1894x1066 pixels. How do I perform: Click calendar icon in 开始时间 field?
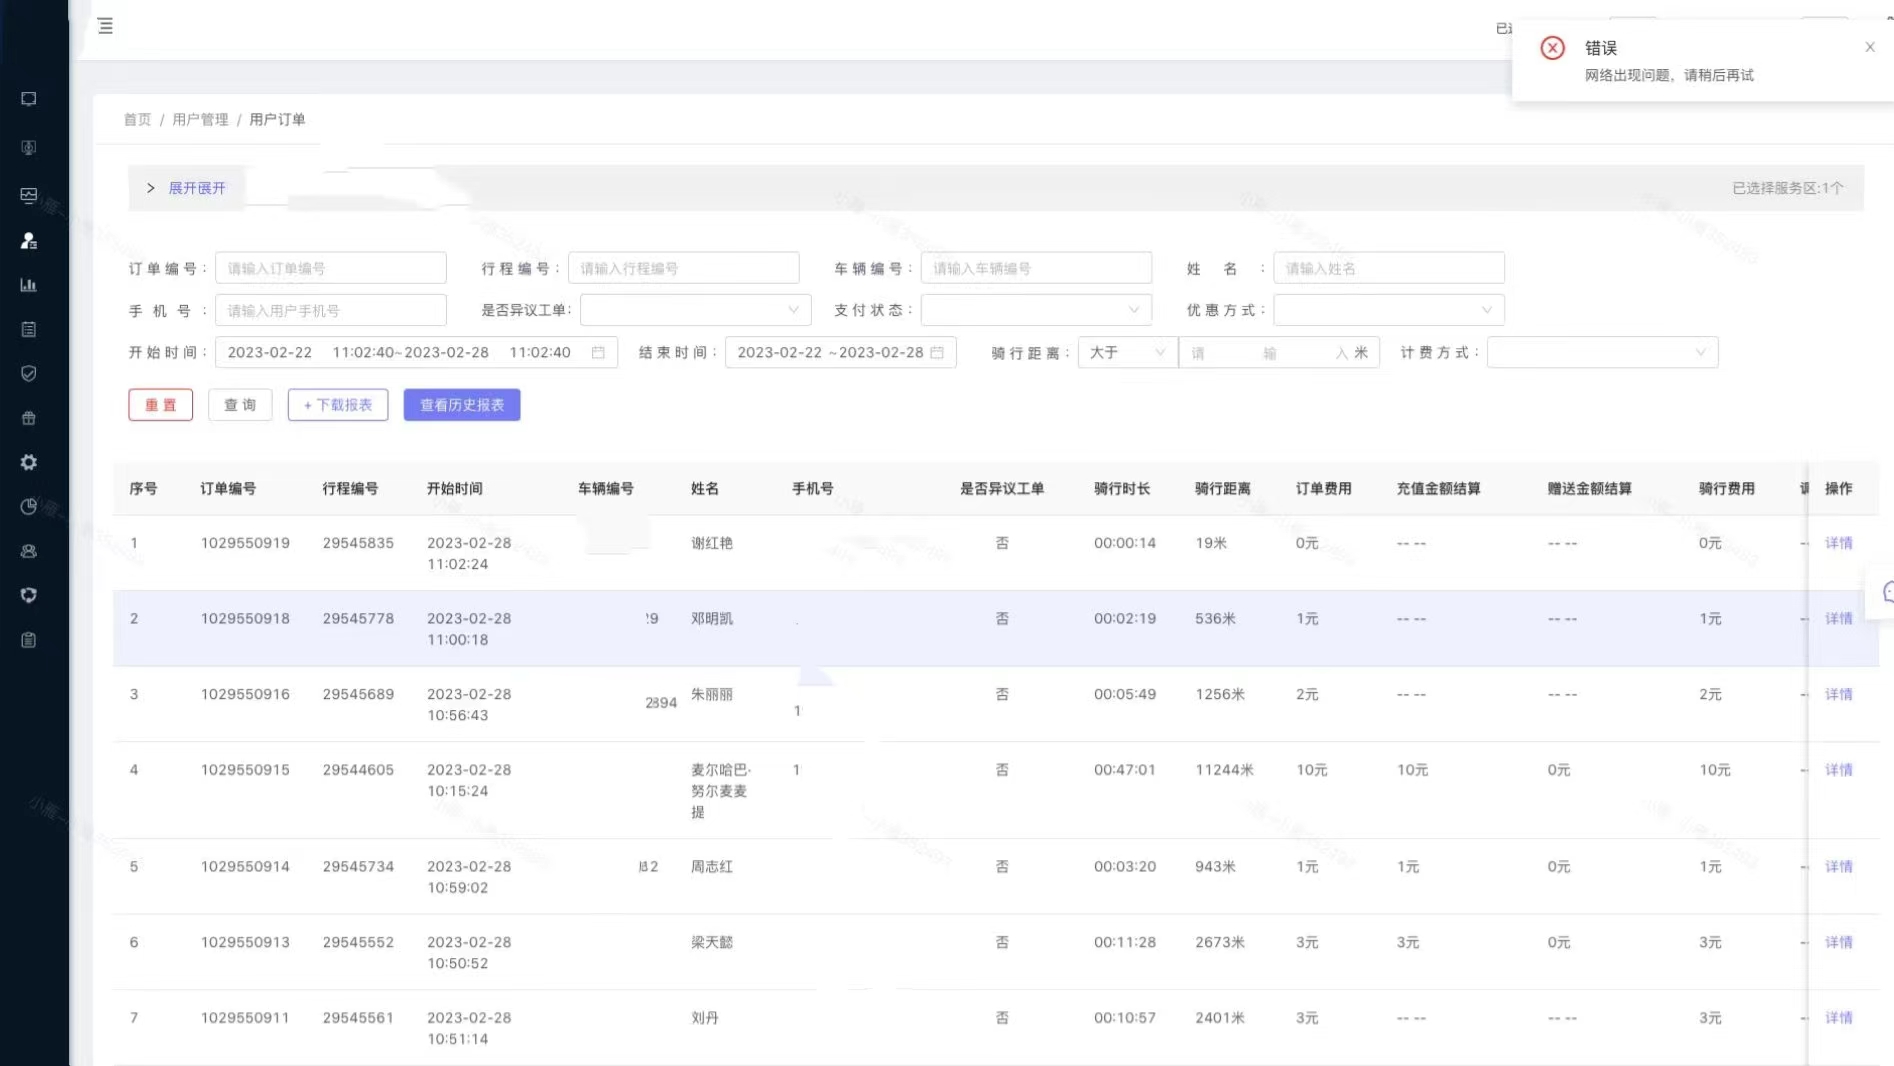(598, 352)
